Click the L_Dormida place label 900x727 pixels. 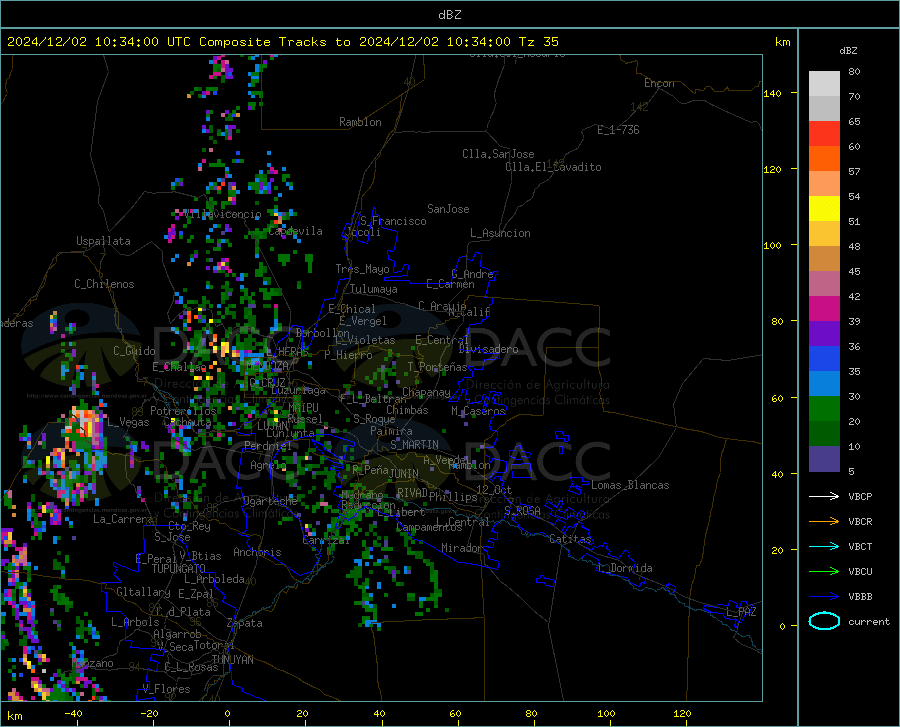coord(624,568)
